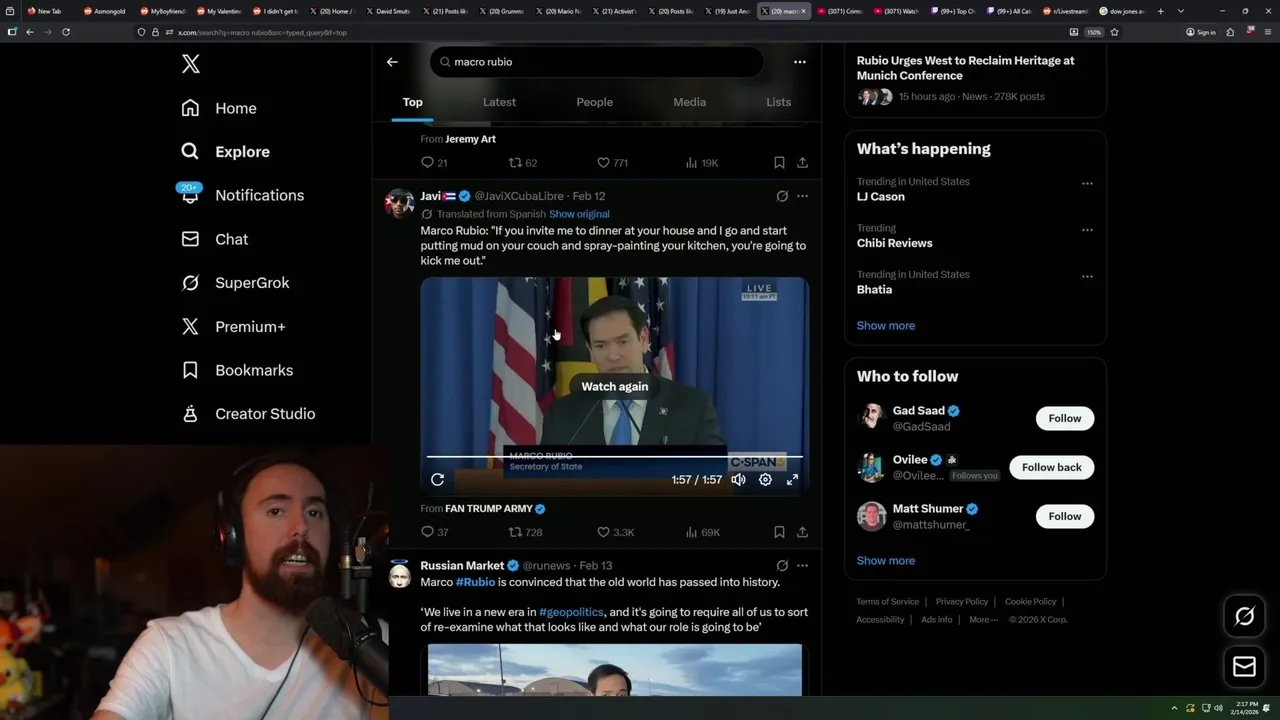1280x720 pixels.
Task: Like Javi's post (3.3K)
Action: point(615,532)
